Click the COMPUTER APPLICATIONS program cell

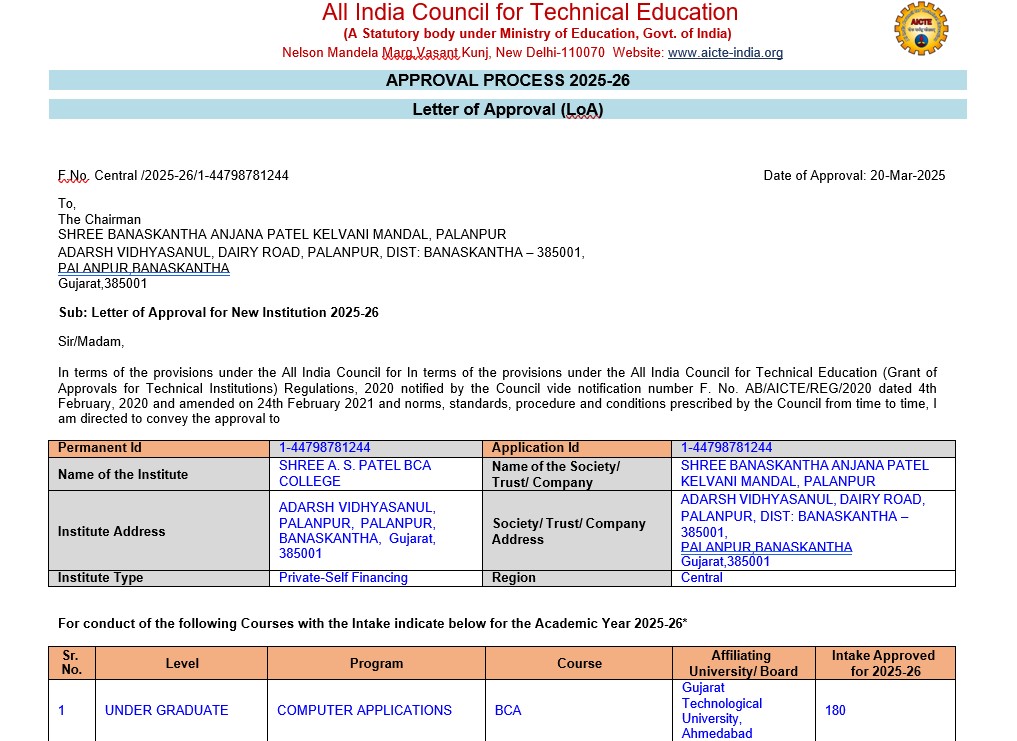(x=364, y=710)
